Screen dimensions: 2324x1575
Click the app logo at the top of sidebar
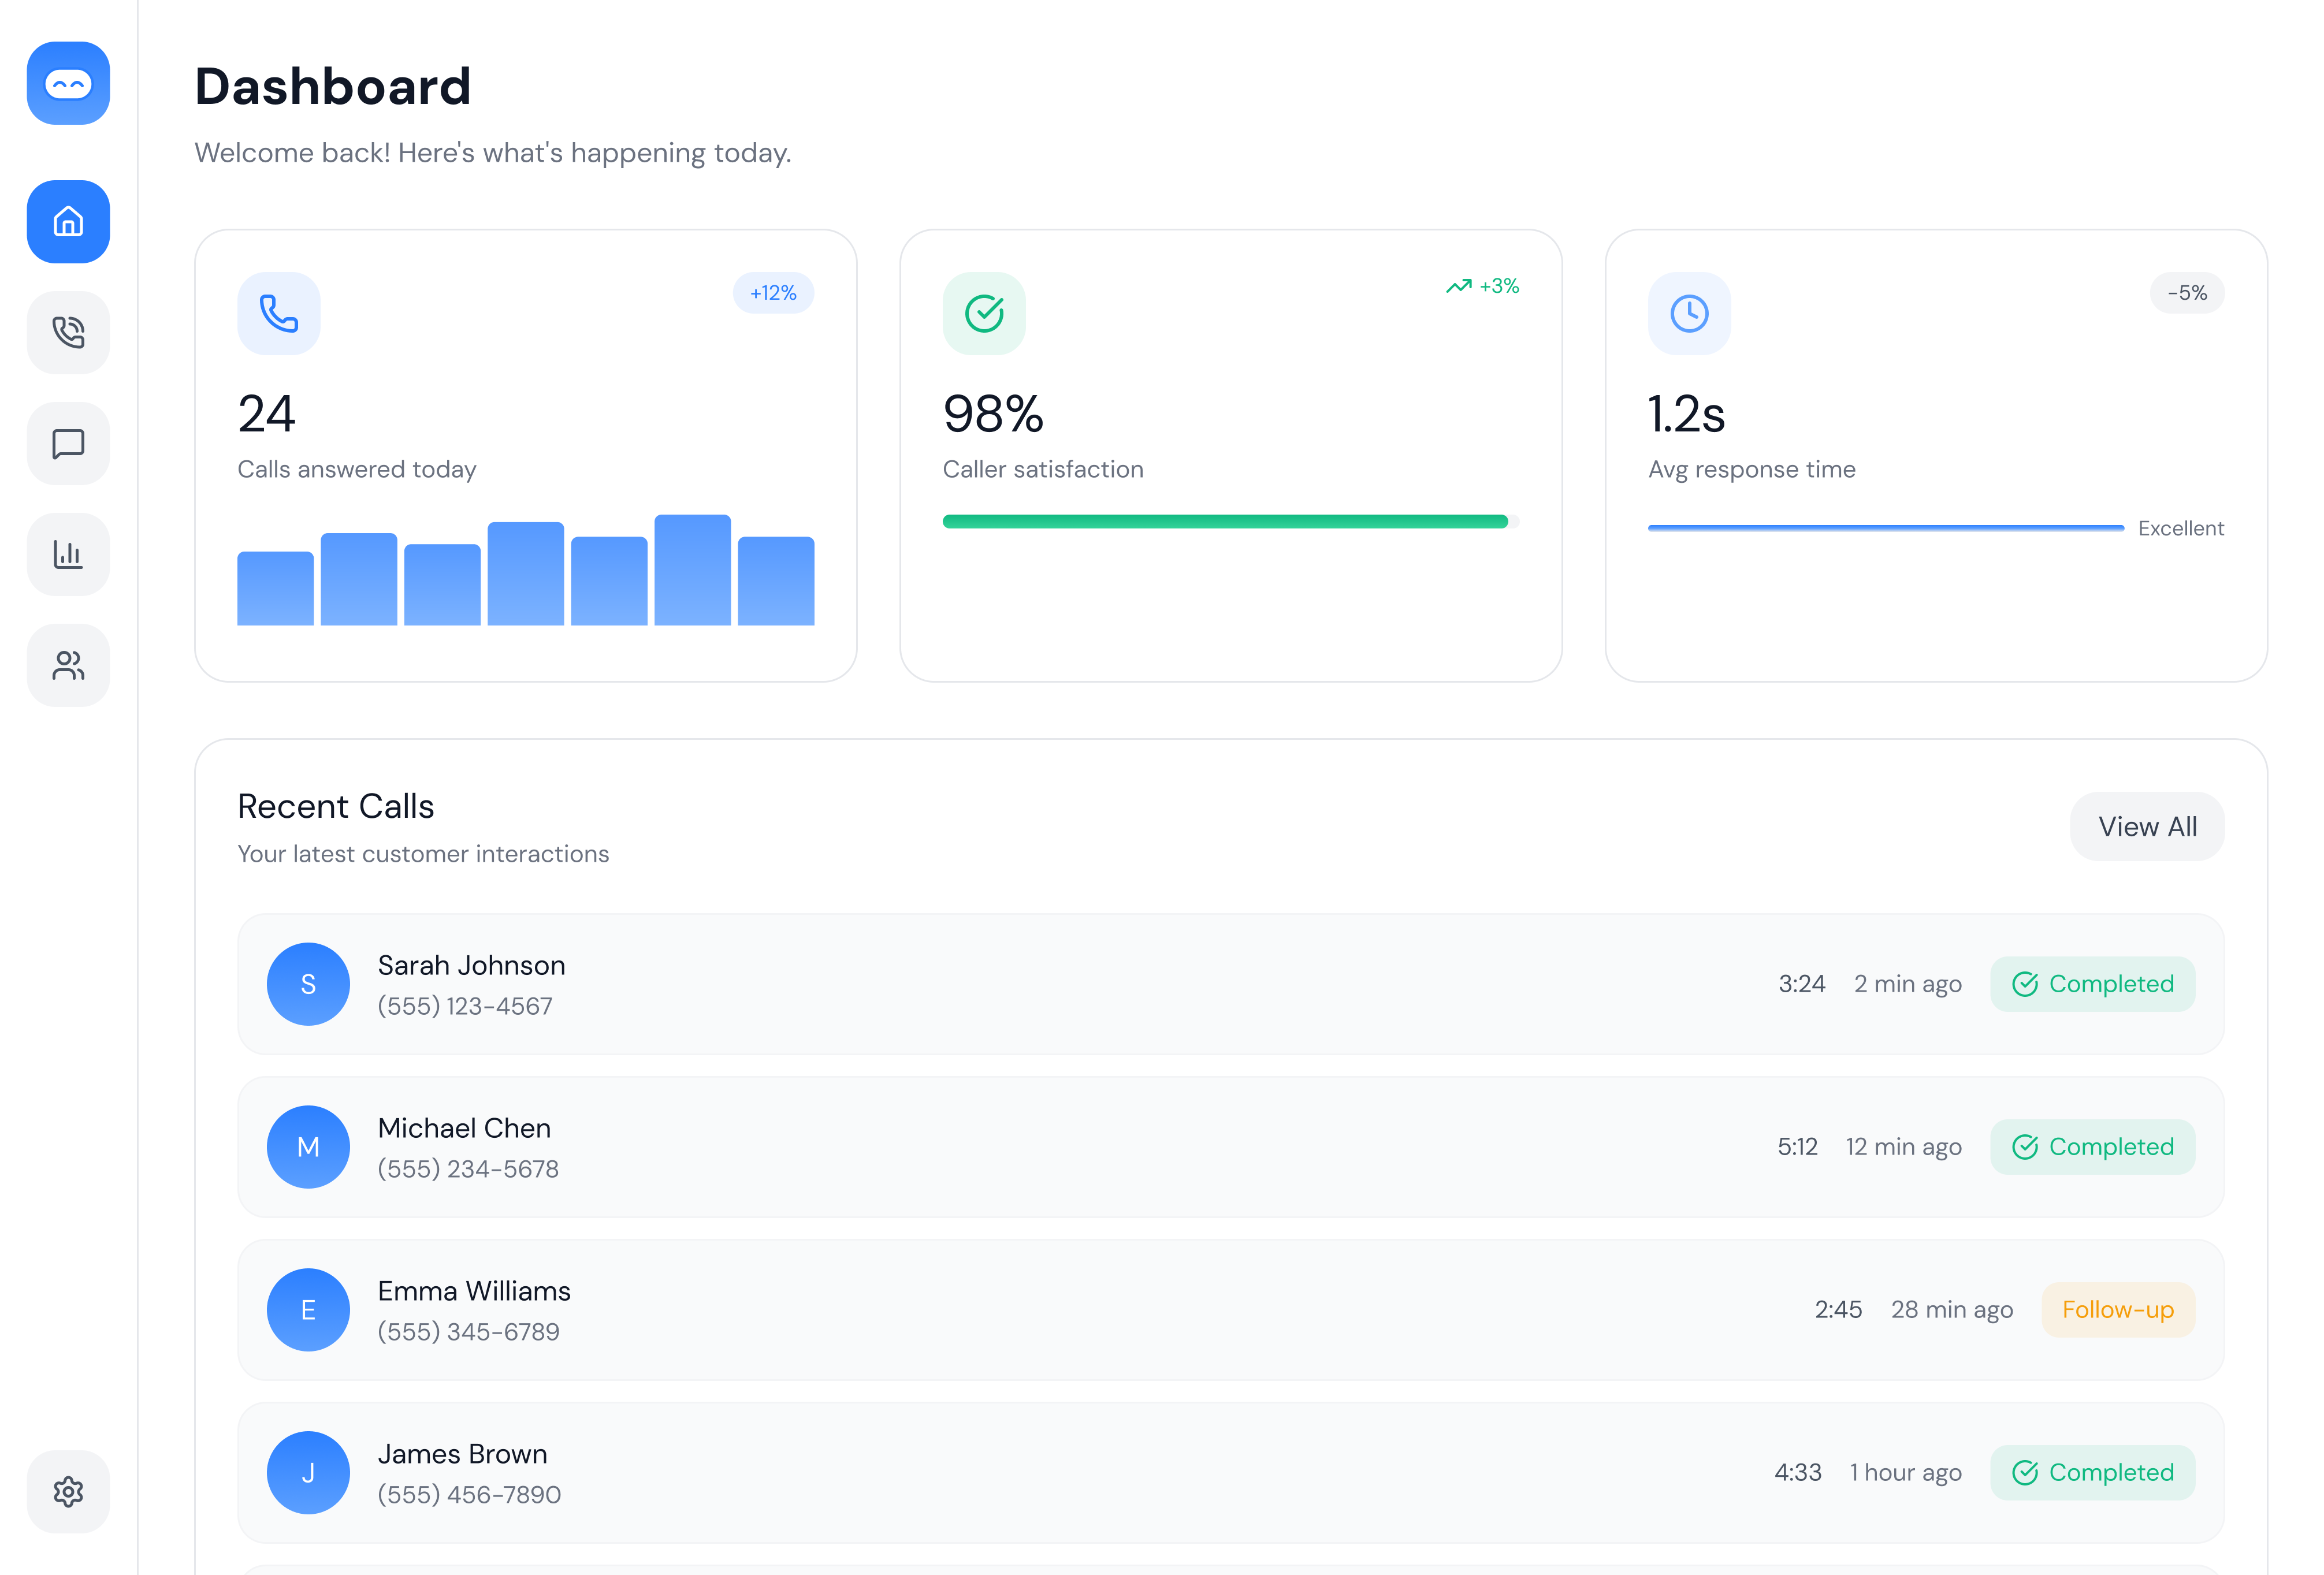(x=68, y=84)
